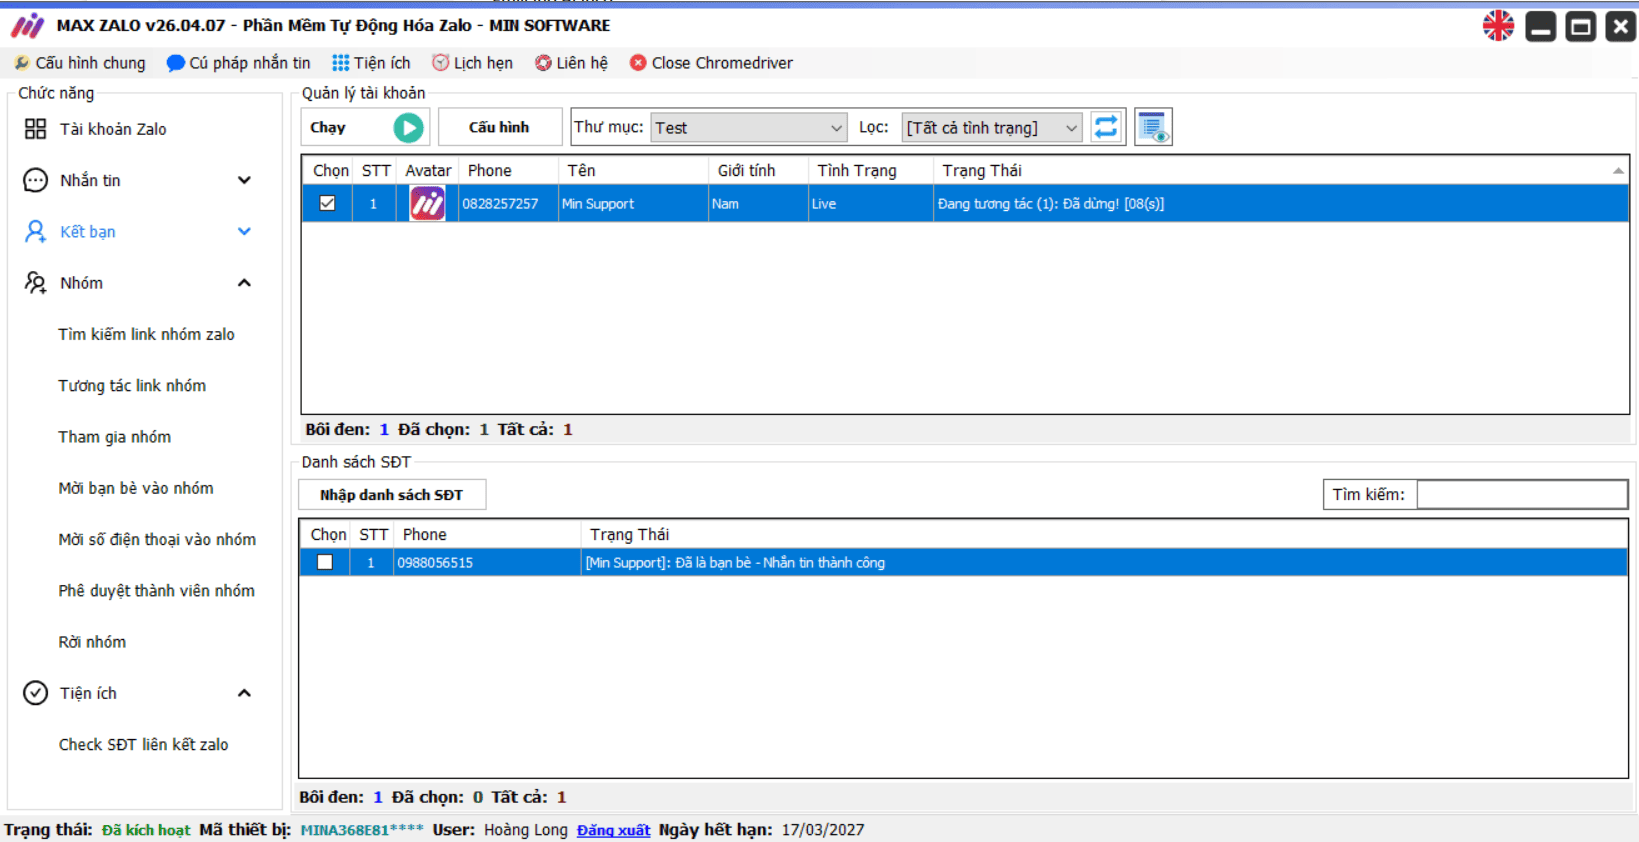Open Check SĐT liên kết zalo
The width and height of the screenshot is (1639, 842).
tap(143, 744)
